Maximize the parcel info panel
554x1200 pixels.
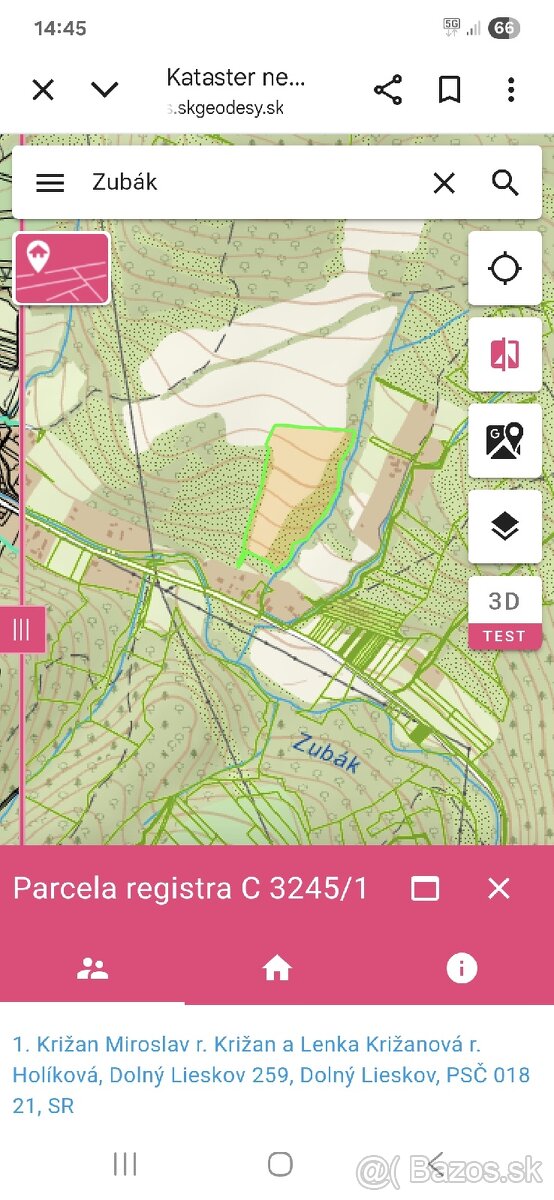coord(425,888)
